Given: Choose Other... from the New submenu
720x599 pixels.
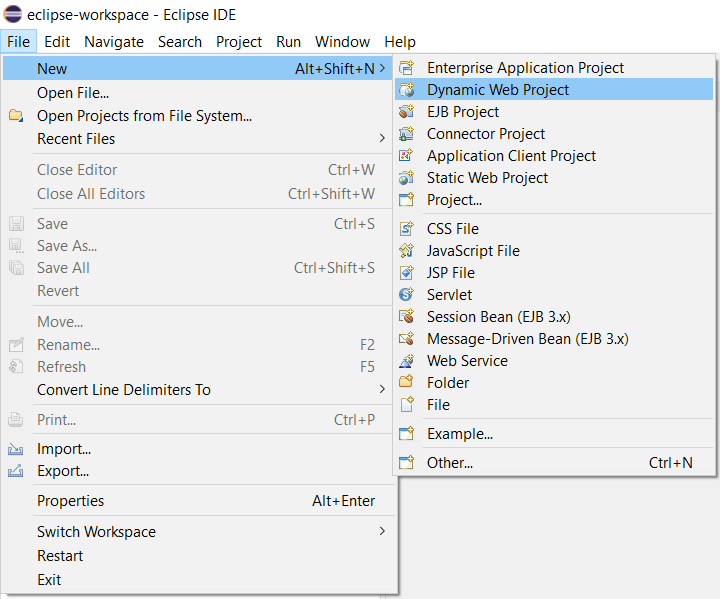Looking at the screenshot, I should pos(450,463).
